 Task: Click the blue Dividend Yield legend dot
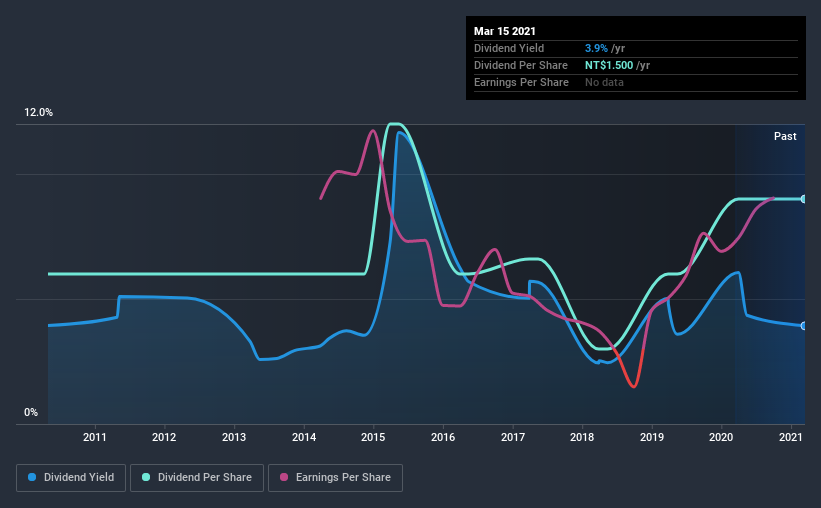coord(32,477)
